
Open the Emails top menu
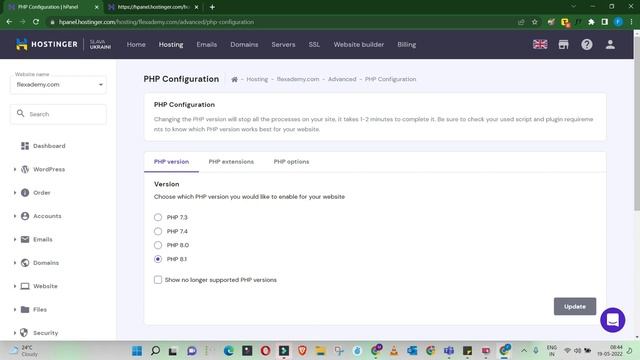pyautogui.click(x=207, y=44)
